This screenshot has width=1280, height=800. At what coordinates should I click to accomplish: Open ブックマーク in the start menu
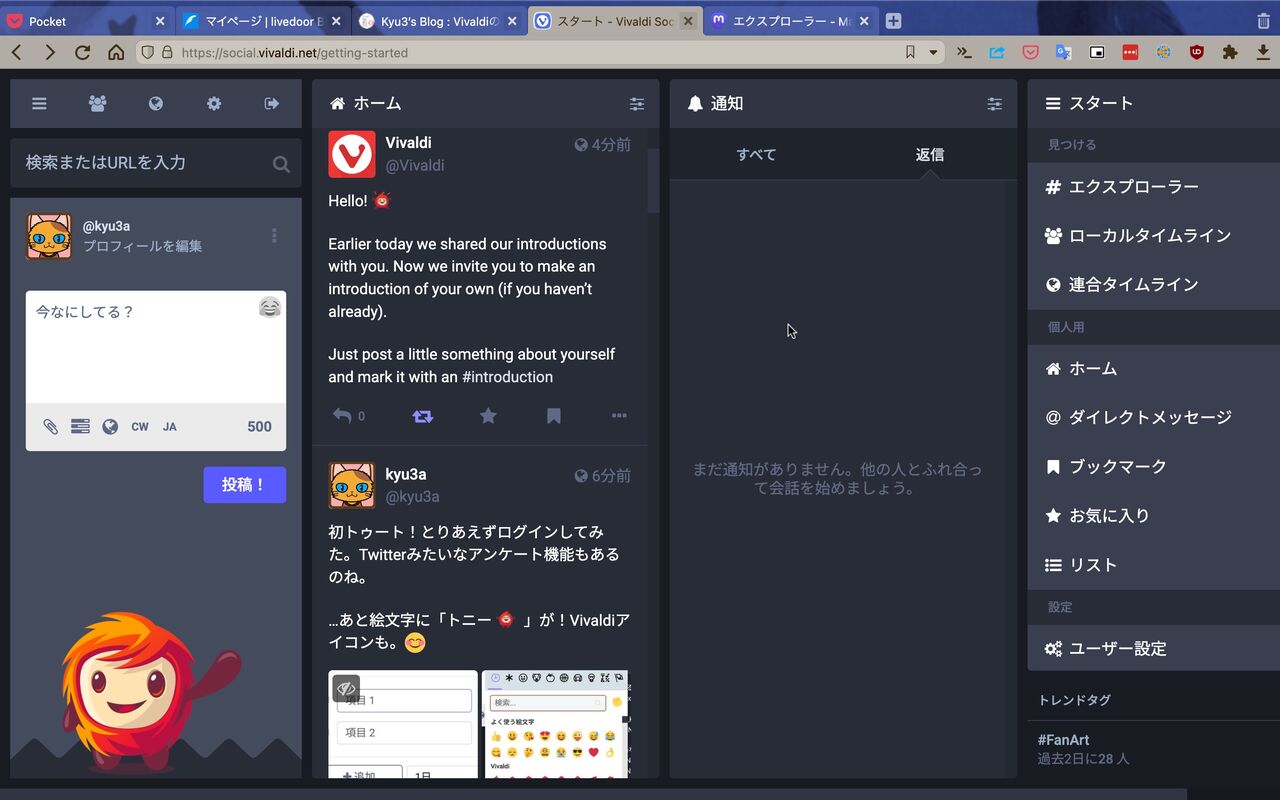click(x=1153, y=467)
